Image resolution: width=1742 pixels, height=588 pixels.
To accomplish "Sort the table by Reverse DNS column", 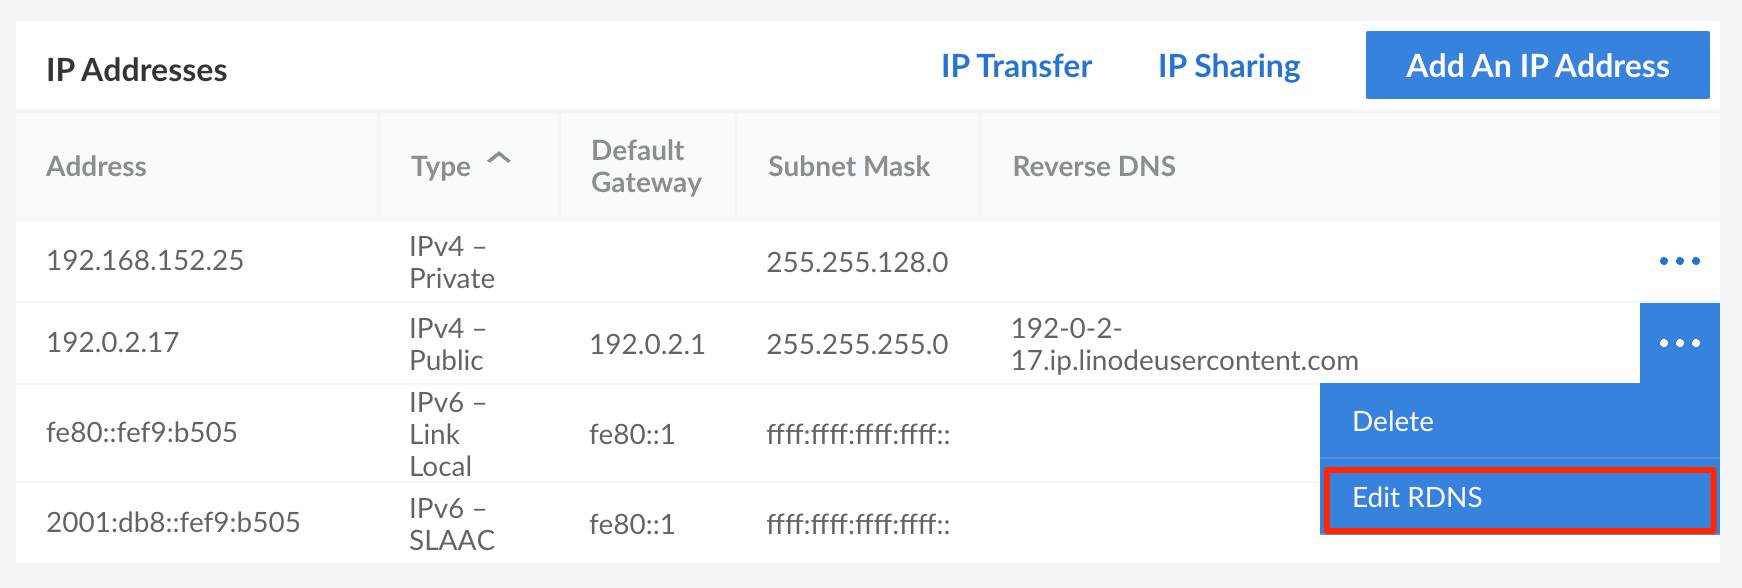I will tap(1092, 166).
